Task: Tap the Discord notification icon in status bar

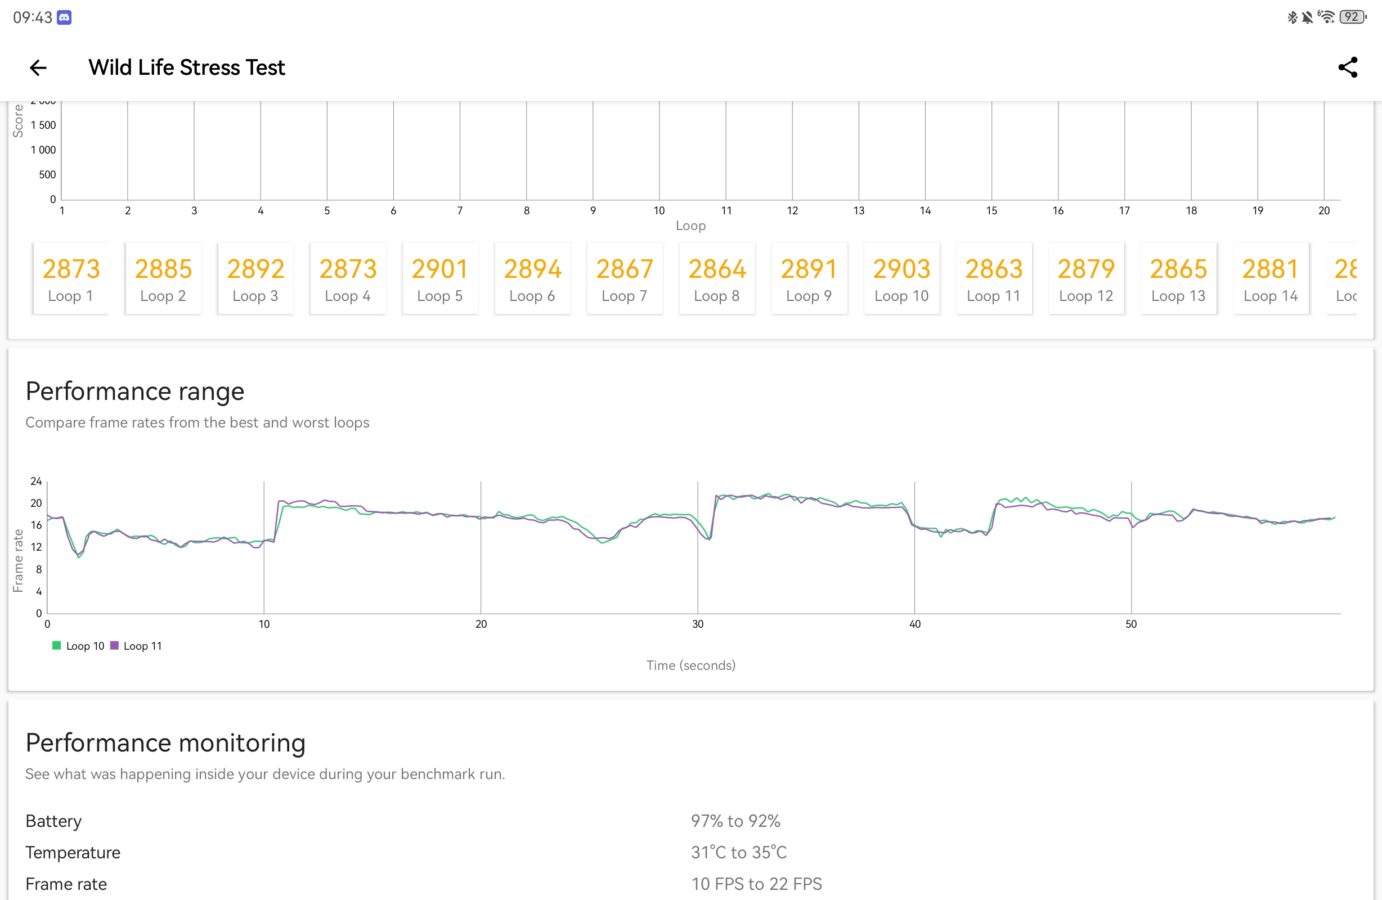Action: click(64, 17)
